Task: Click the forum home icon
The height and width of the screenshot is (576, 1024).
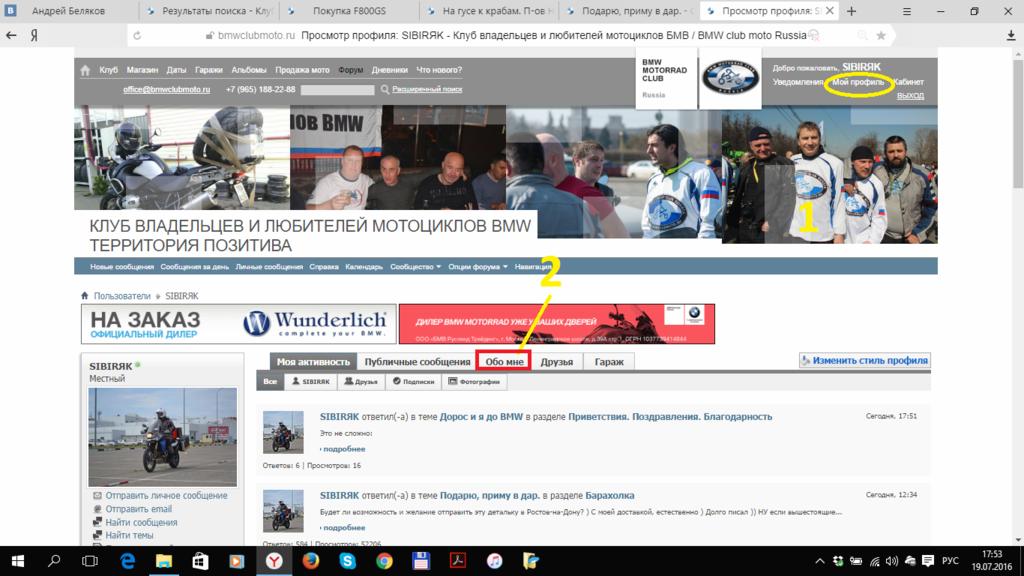Action: click(x=85, y=70)
